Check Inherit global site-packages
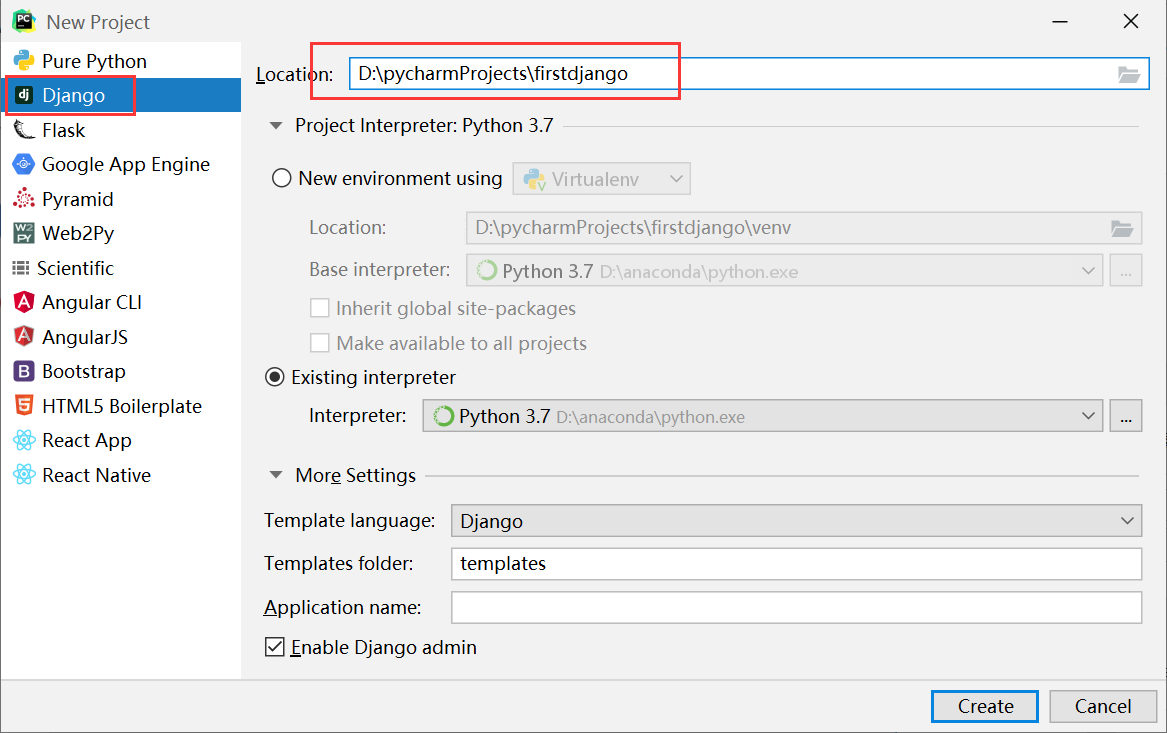 (x=319, y=308)
